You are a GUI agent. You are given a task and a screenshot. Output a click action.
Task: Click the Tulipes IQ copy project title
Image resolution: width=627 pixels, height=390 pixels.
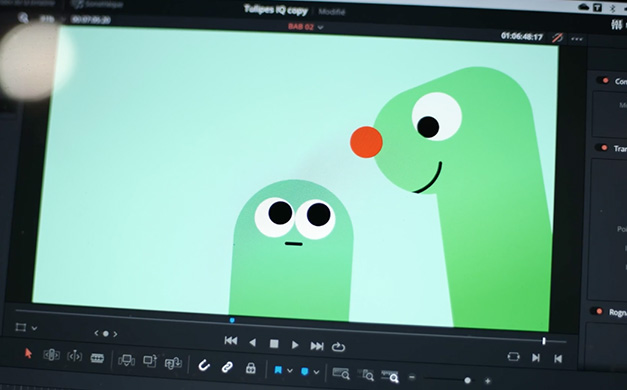276,10
